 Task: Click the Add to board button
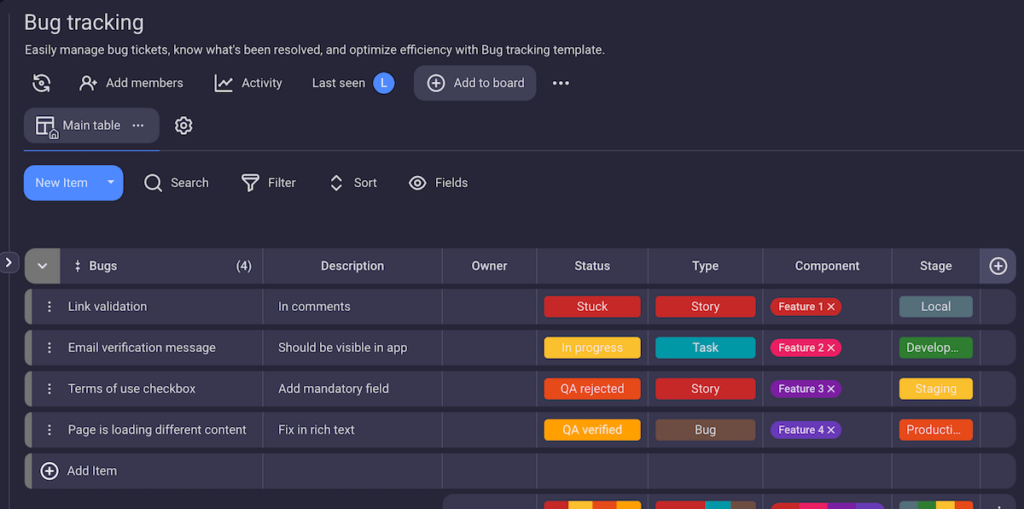point(475,83)
